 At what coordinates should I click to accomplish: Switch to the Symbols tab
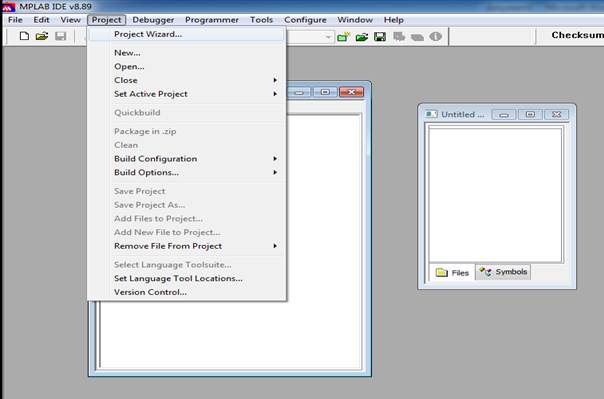click(503, 272)
